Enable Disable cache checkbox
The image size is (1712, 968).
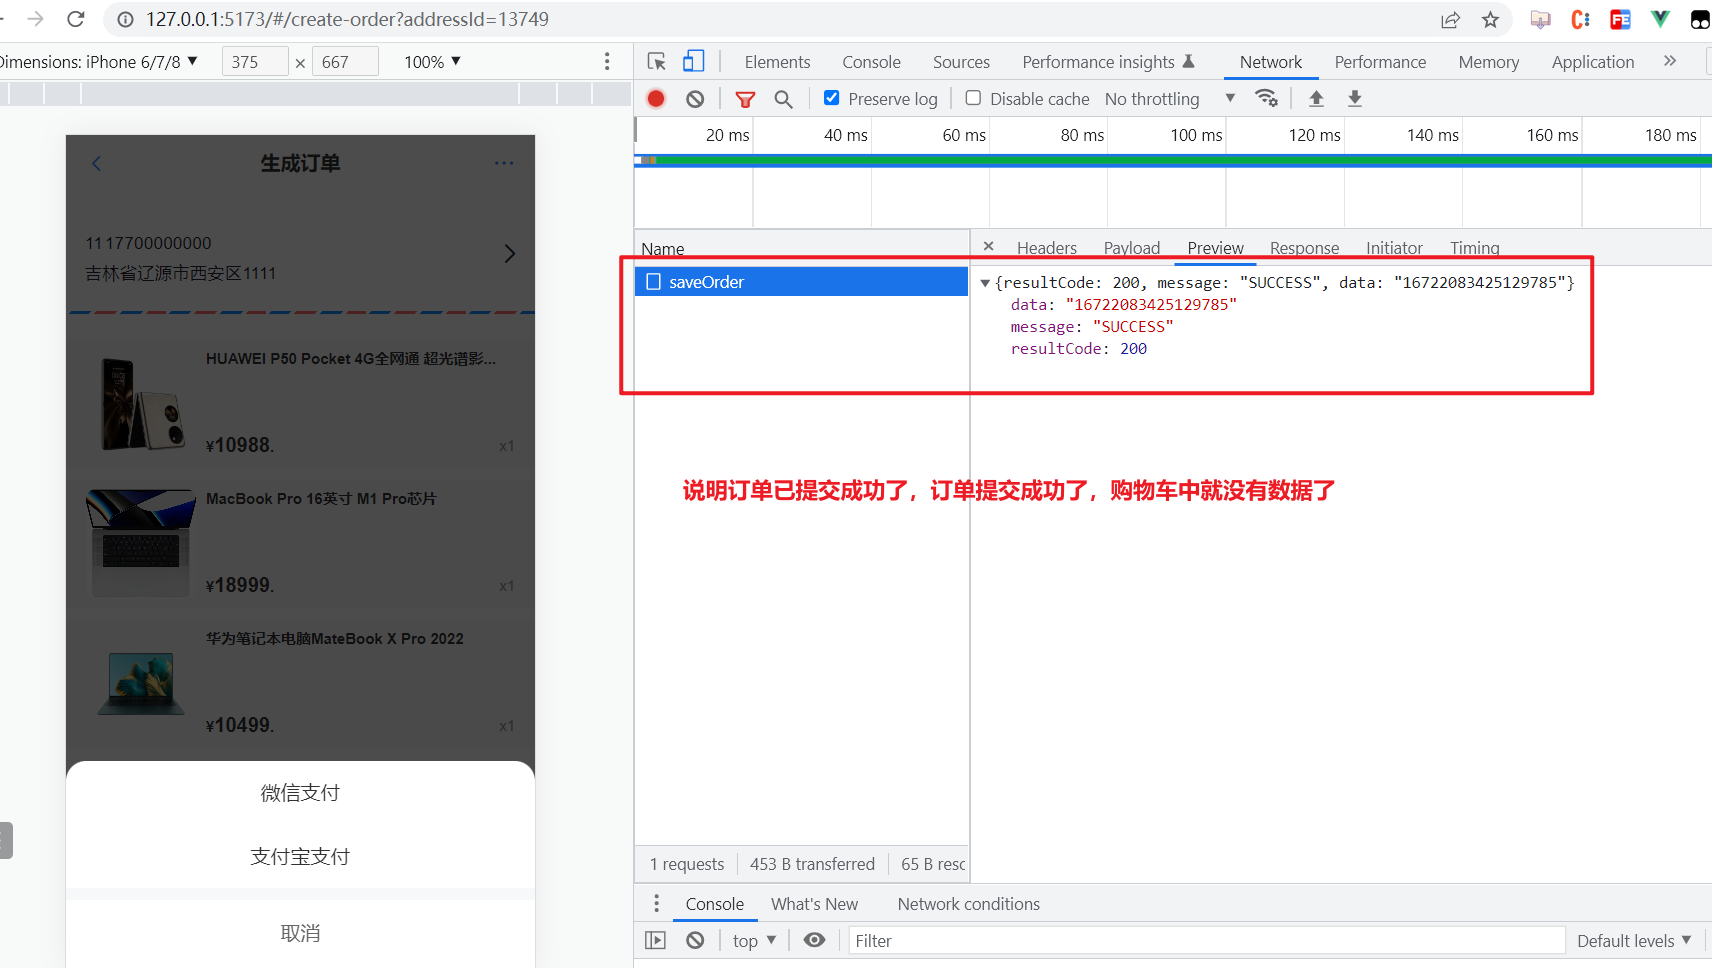point(973,98)
